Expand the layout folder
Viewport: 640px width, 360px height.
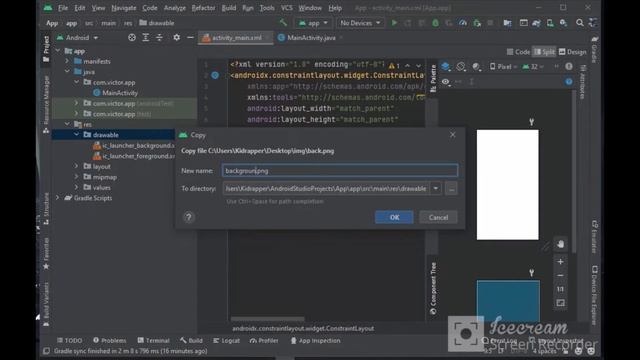point(77,167)
